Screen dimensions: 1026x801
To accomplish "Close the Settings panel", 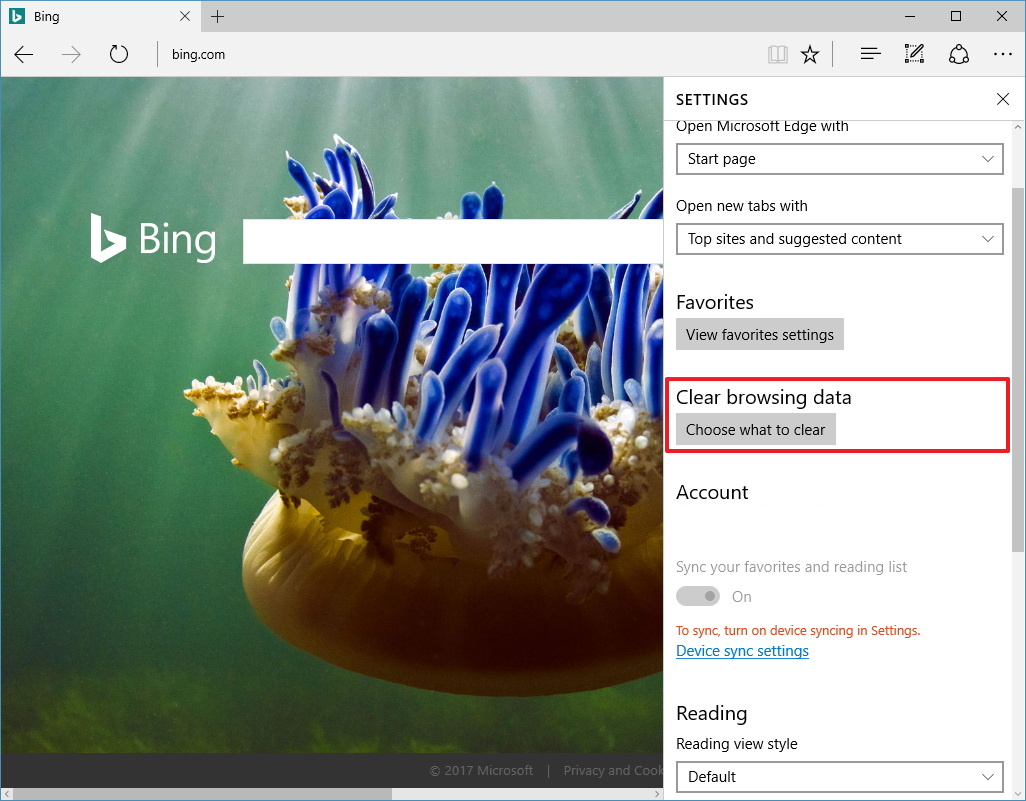I will pos(1002,99).
